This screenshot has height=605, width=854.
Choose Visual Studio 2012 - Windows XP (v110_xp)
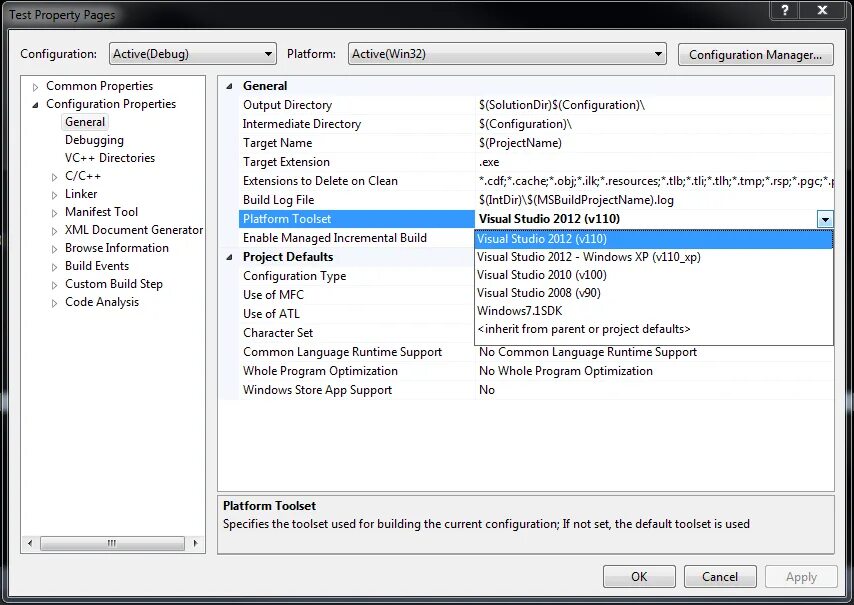pos(654,257)
